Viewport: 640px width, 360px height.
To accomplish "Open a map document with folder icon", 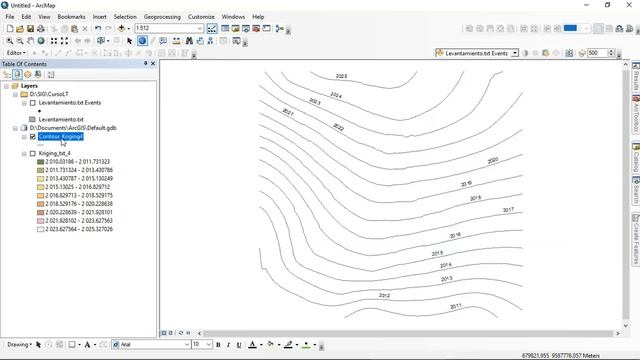I will tap(20, 29).
